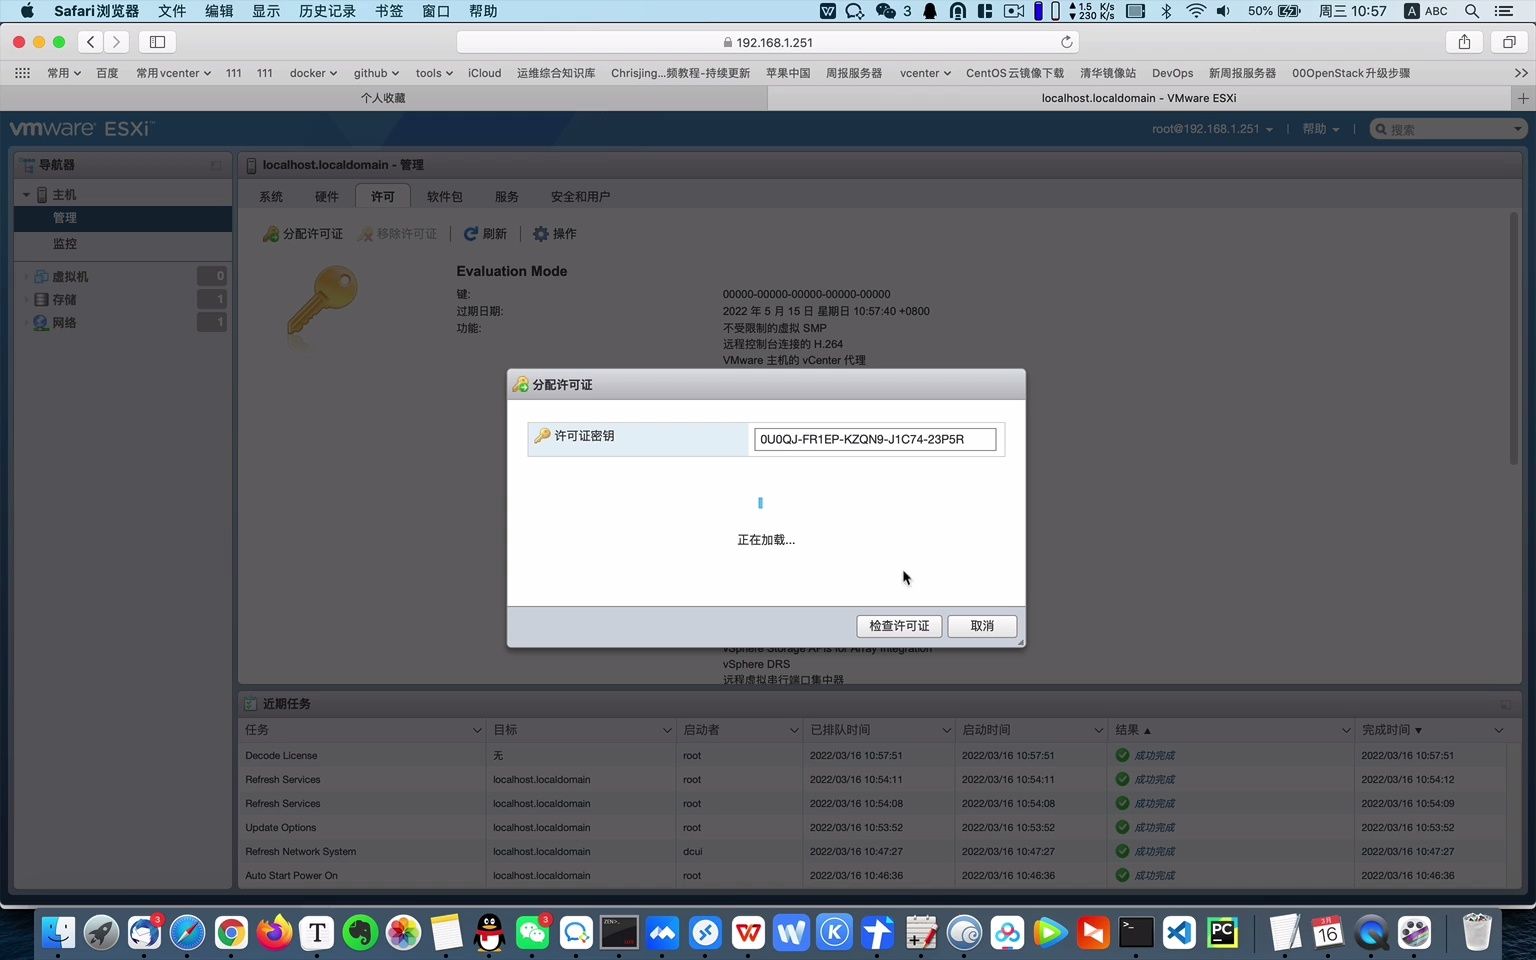Go forward in Safari

tap(117, 42)
